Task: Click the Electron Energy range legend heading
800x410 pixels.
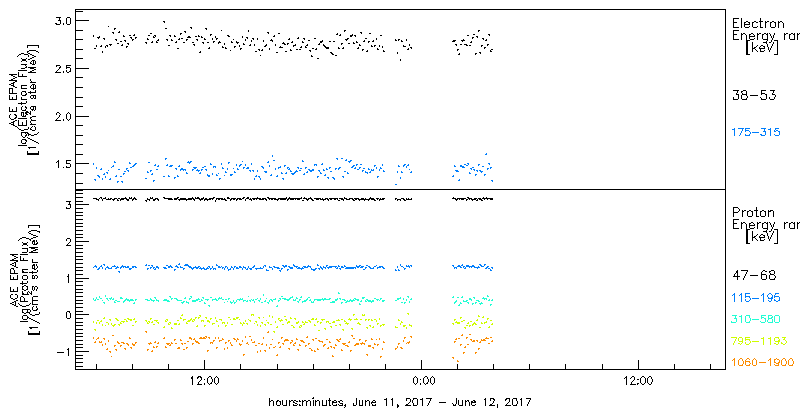Action: [766, 36]
